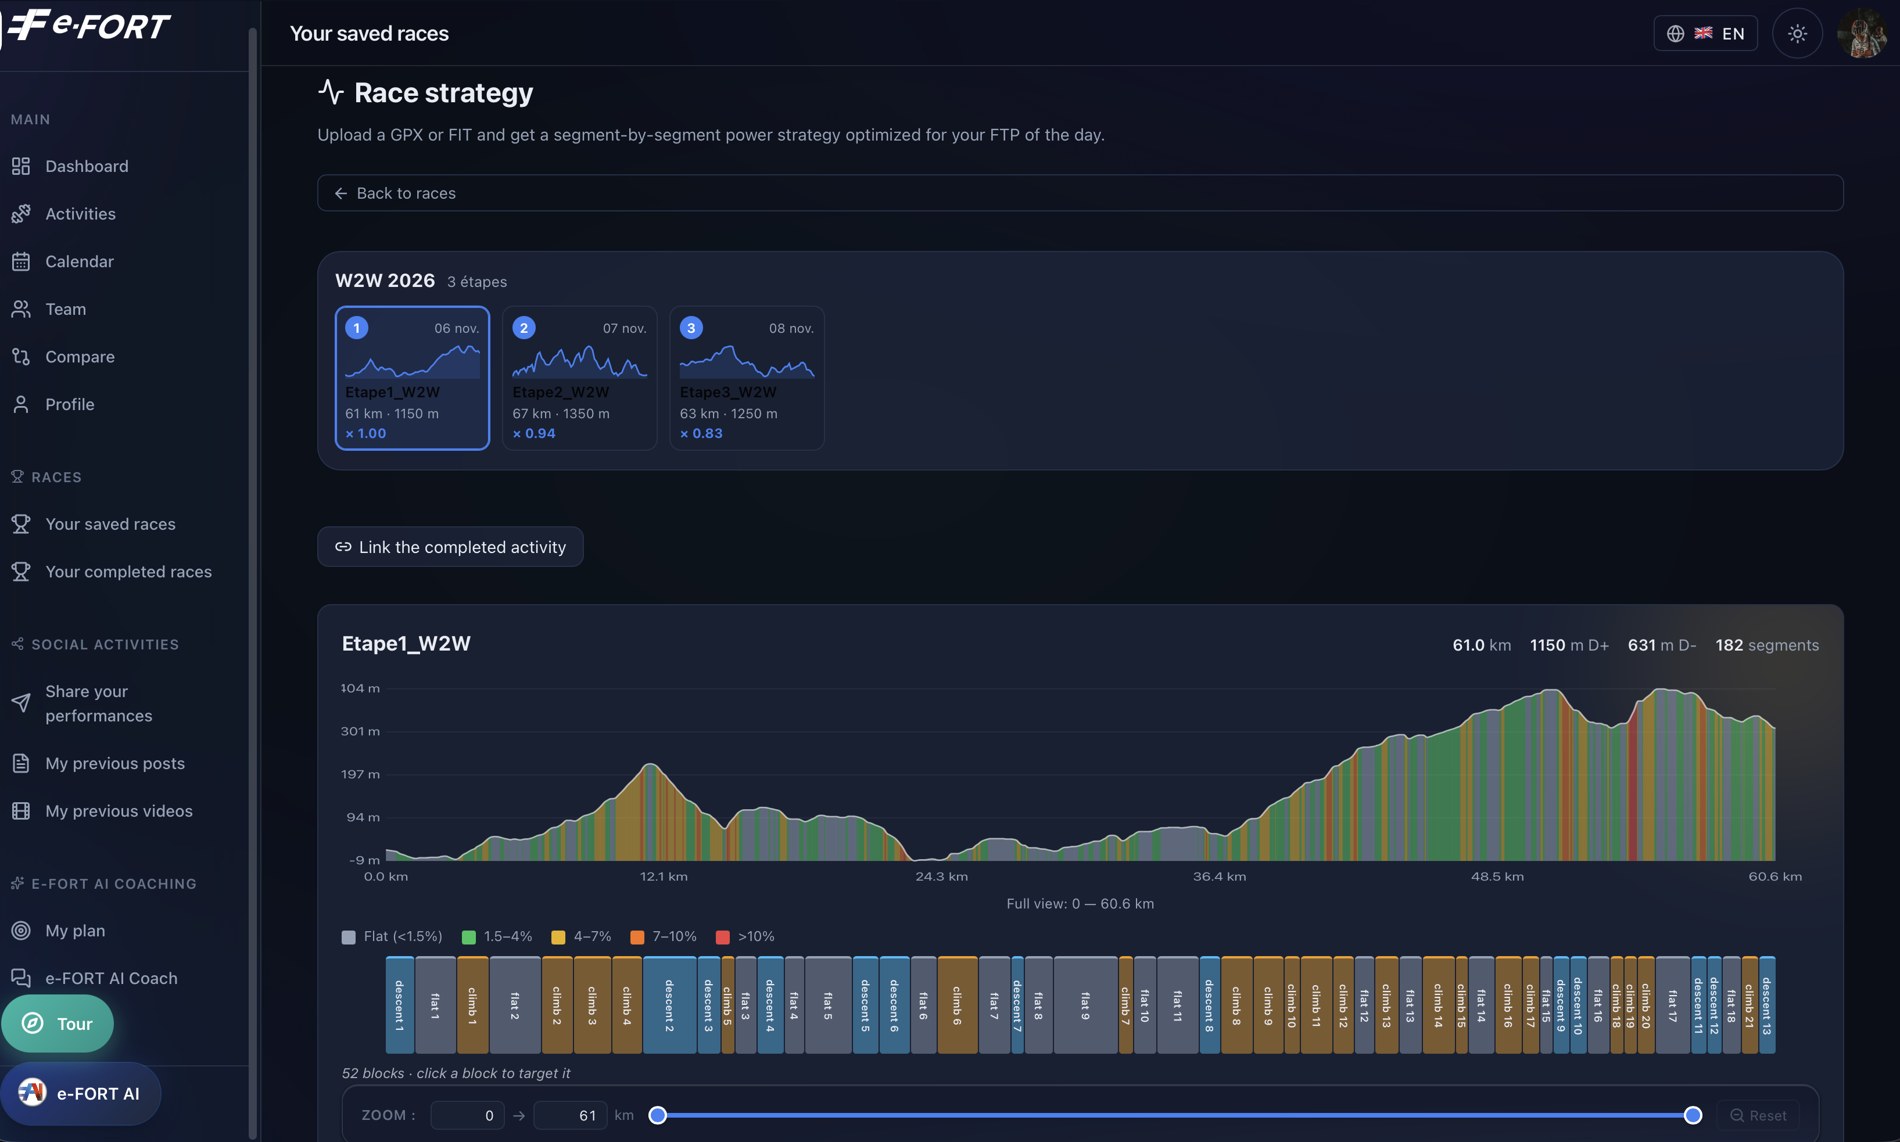This screenshot has width=1900, height=1142.
Task: Select the flat 5 block
Action: 828,1005
